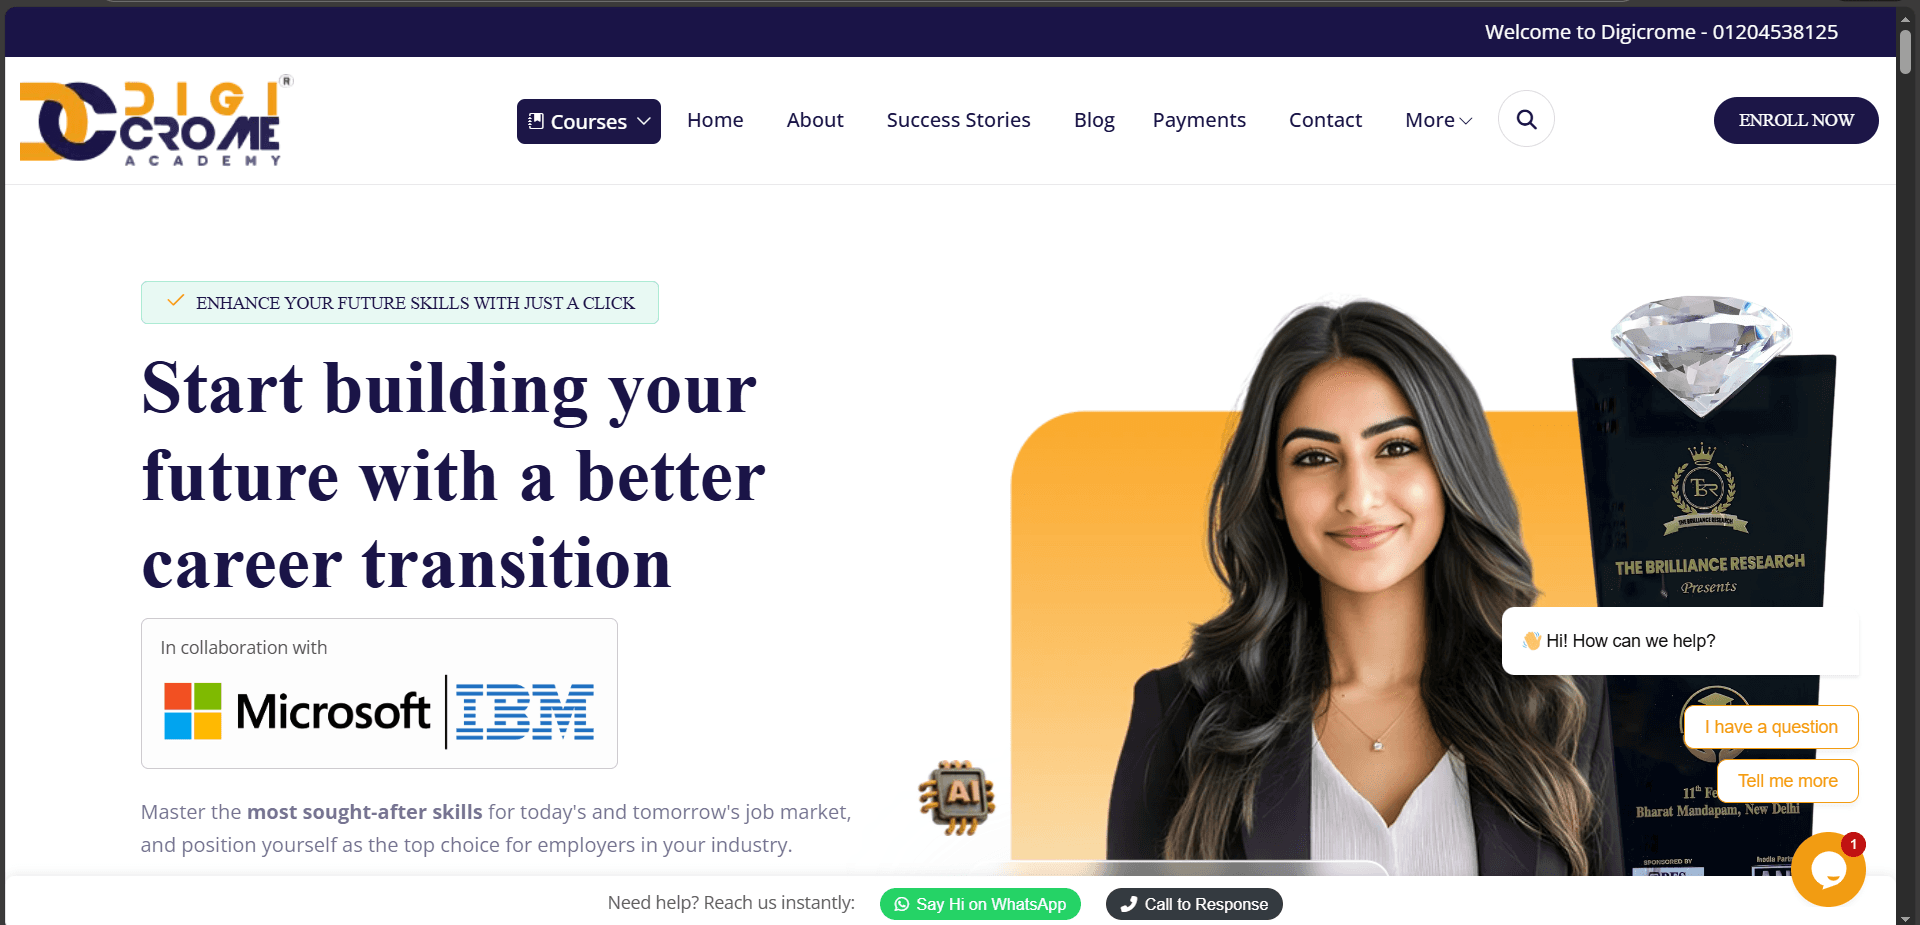This screenshot has width=1920, height=925.
Task: Click Say Hi on WhatsApp button
Action: click(x=980, y=904)
